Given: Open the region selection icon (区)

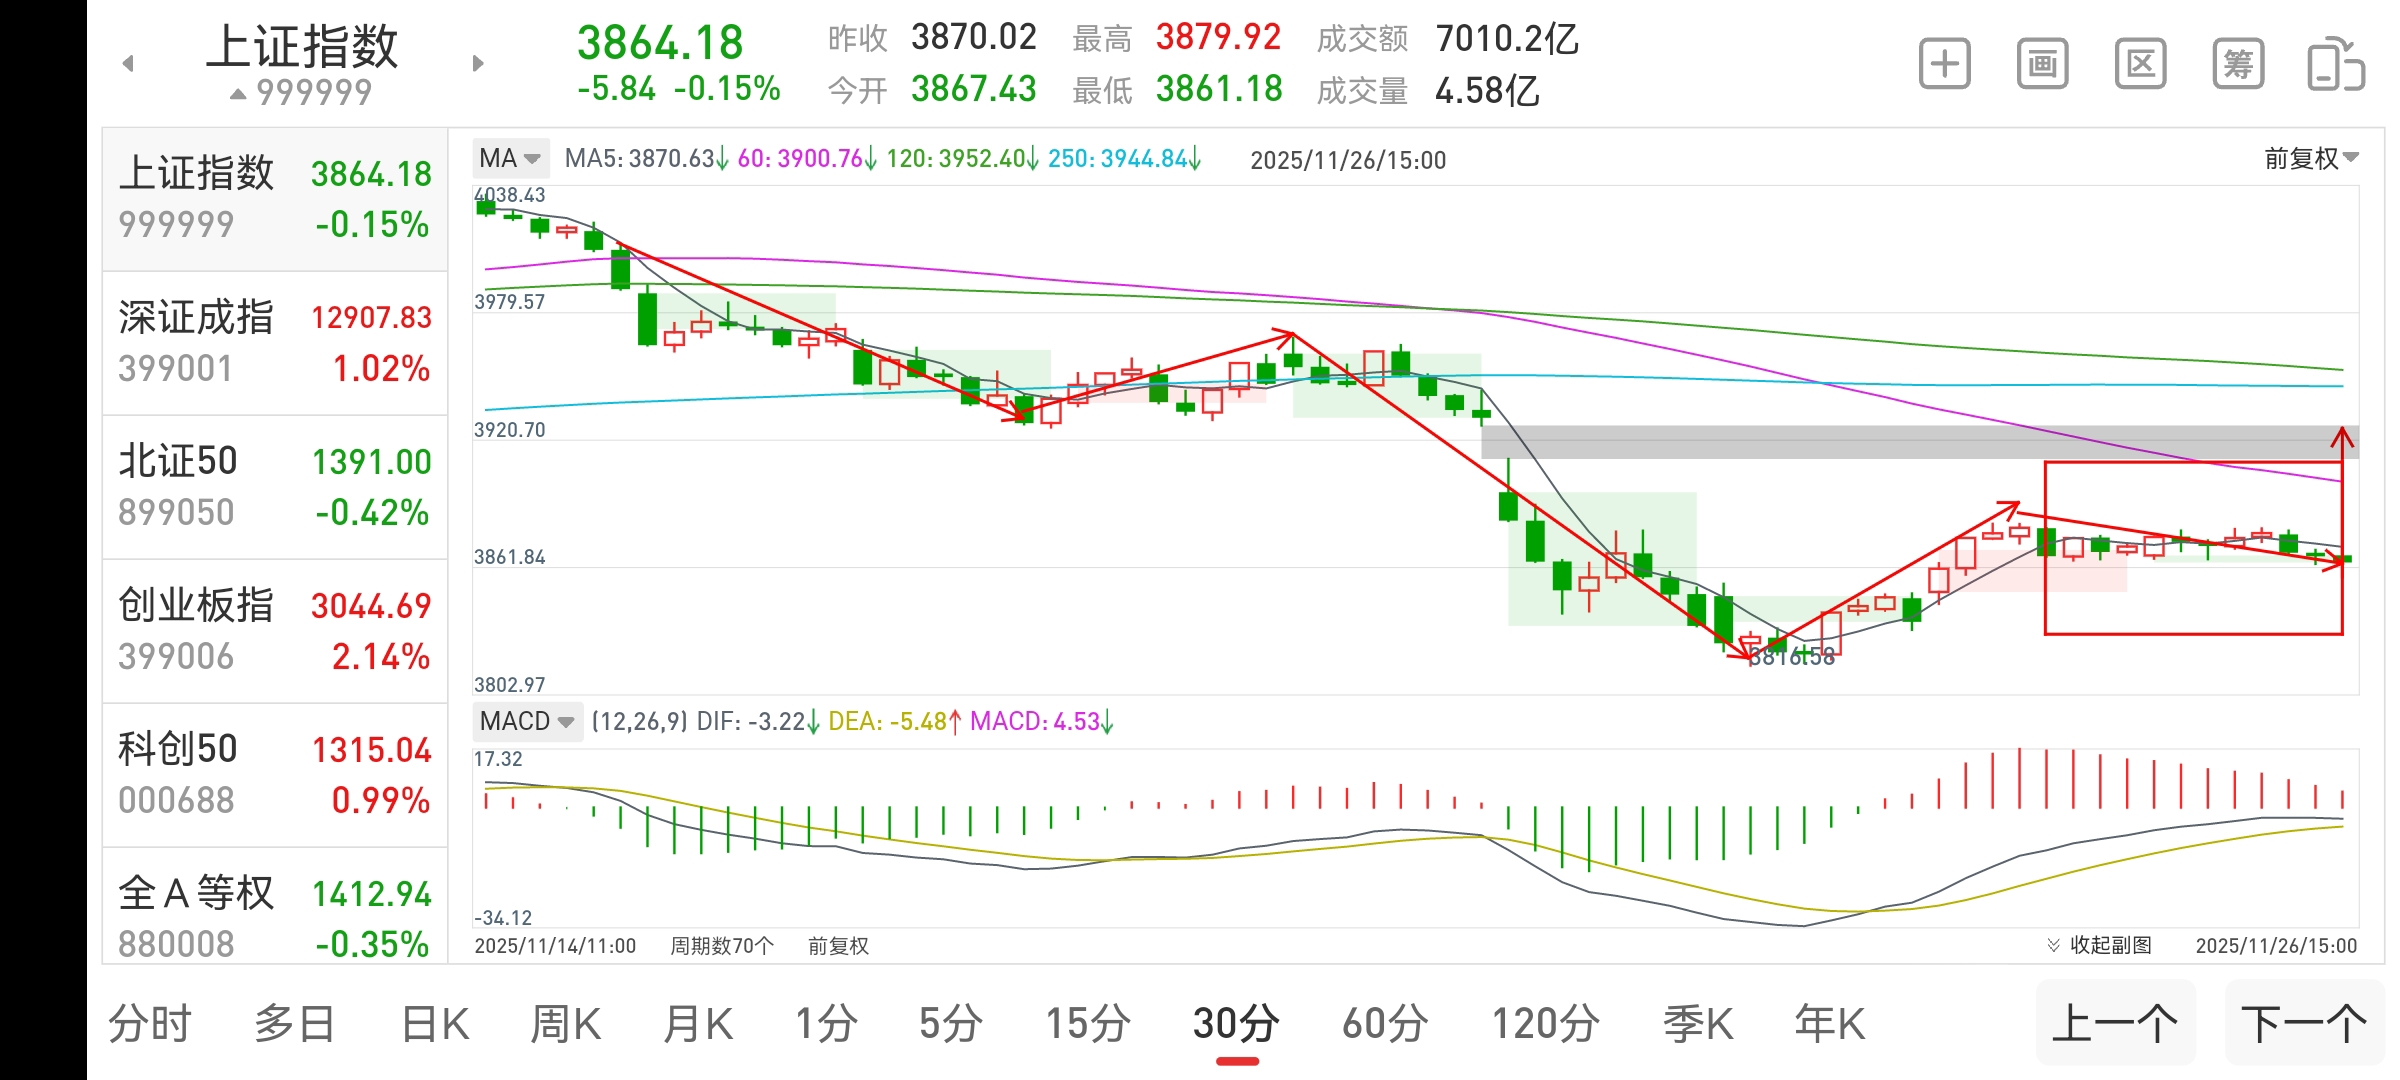Looking at the screenshot, I should tap(2139, 62).
